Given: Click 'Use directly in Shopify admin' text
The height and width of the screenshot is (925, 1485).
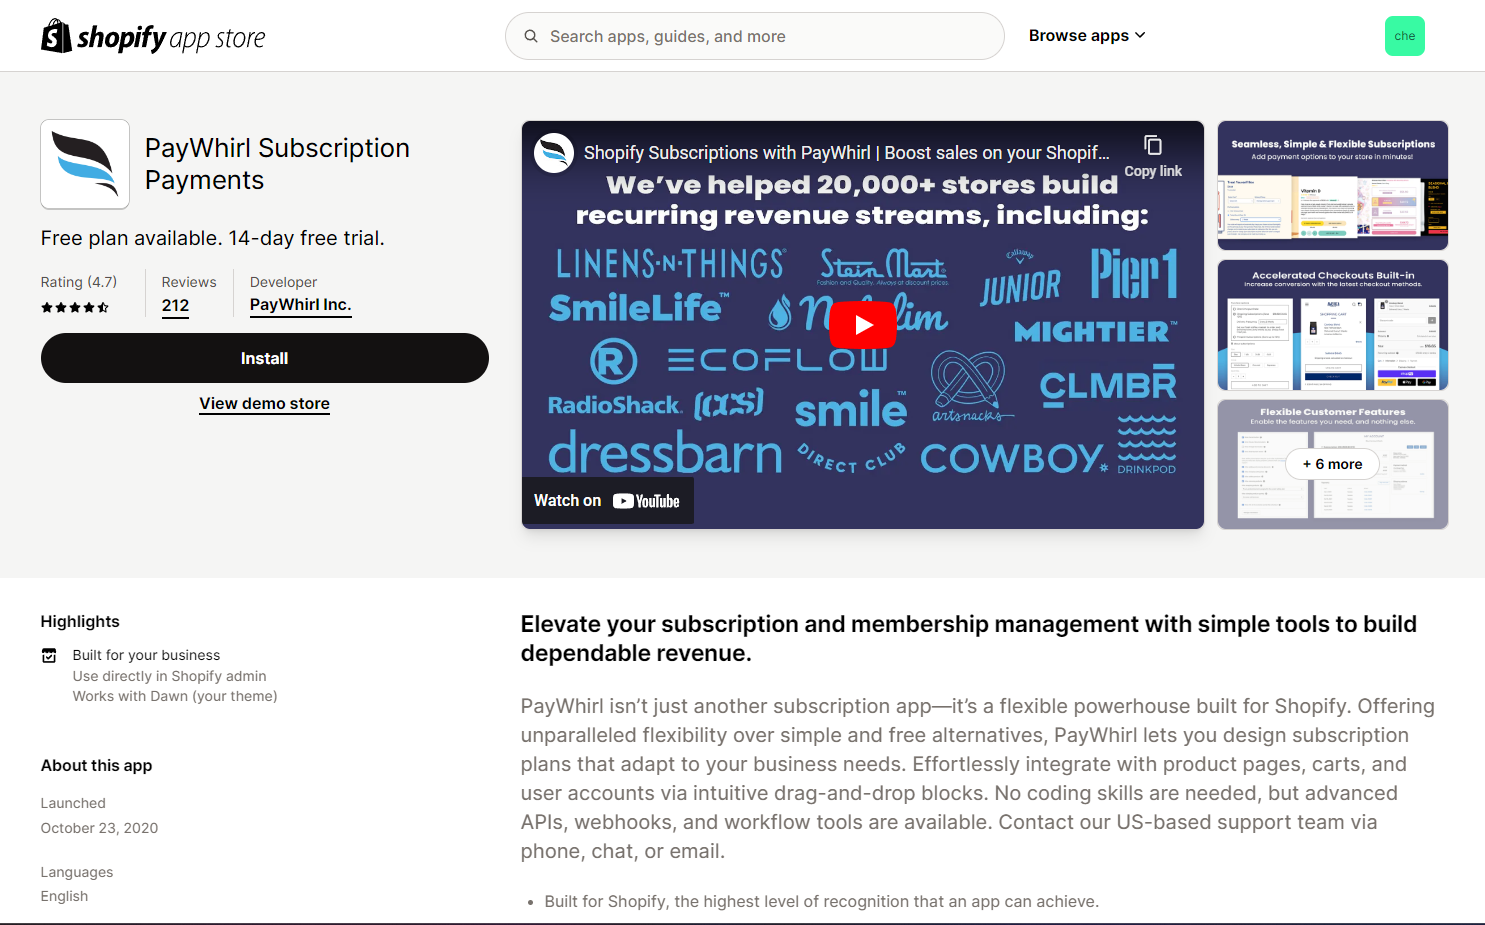Looking at the screenshot, I should [170, 676].
